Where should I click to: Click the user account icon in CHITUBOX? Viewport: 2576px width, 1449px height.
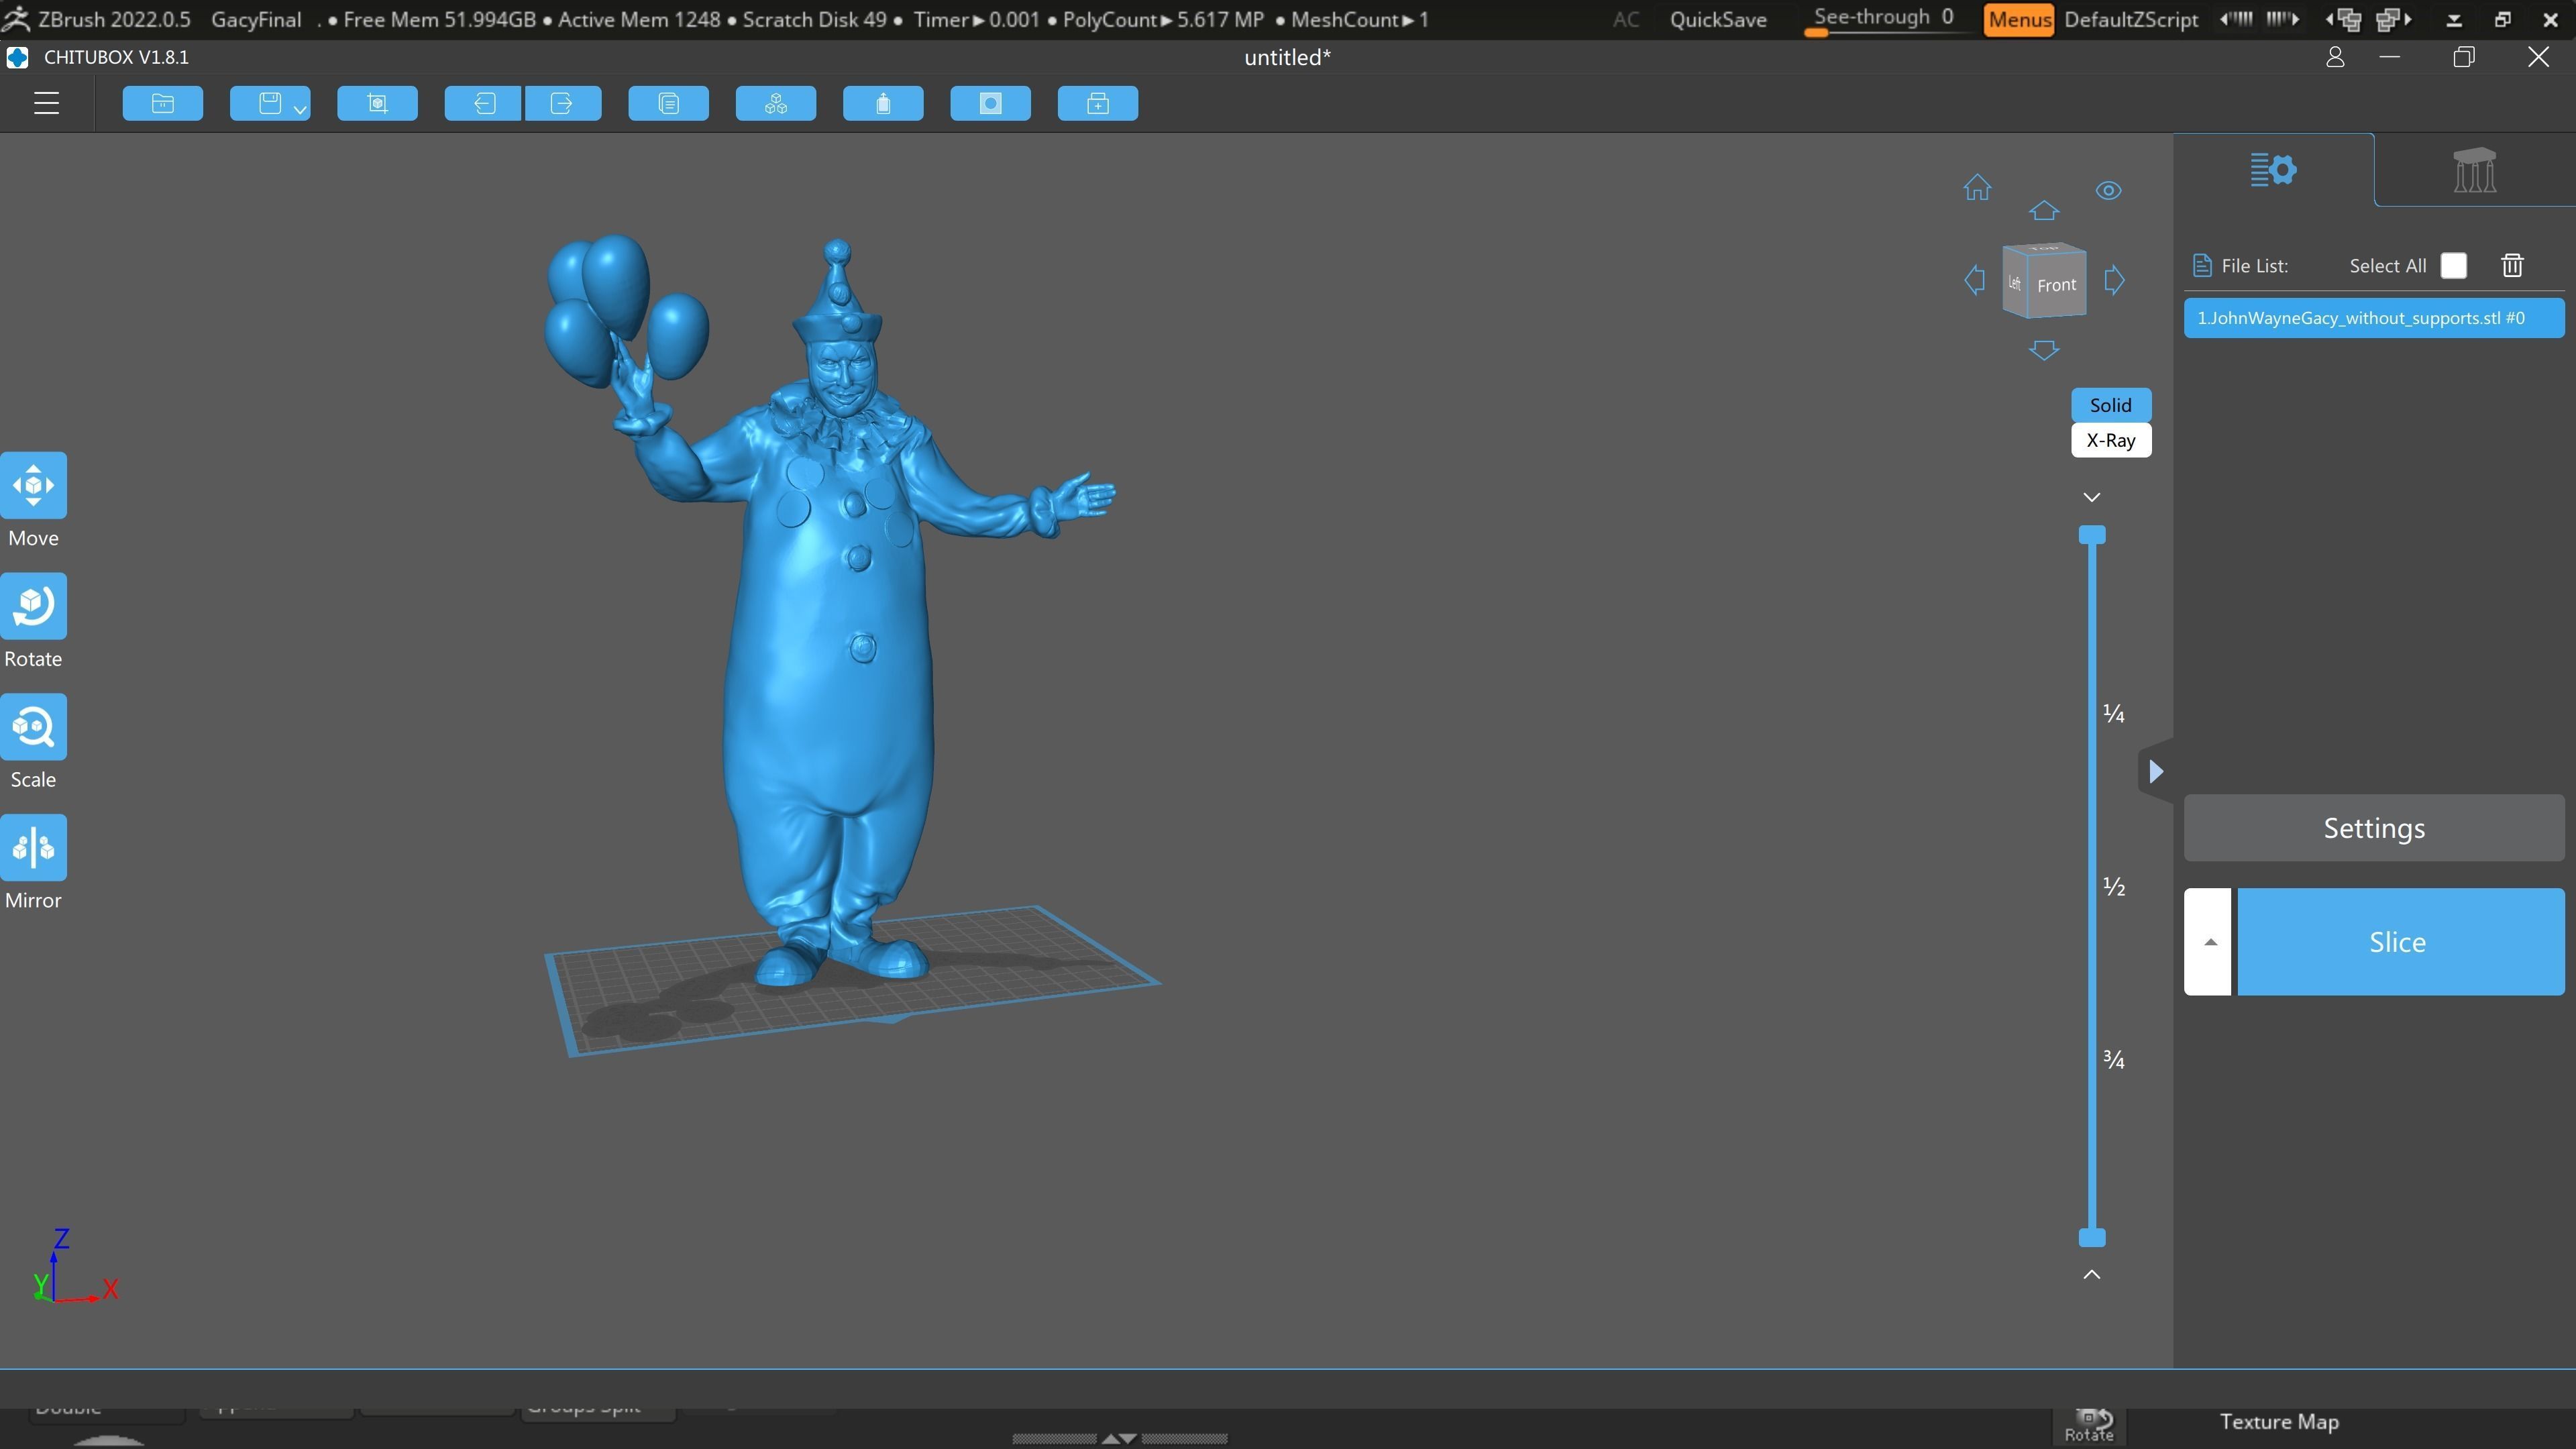(2335, 57)
